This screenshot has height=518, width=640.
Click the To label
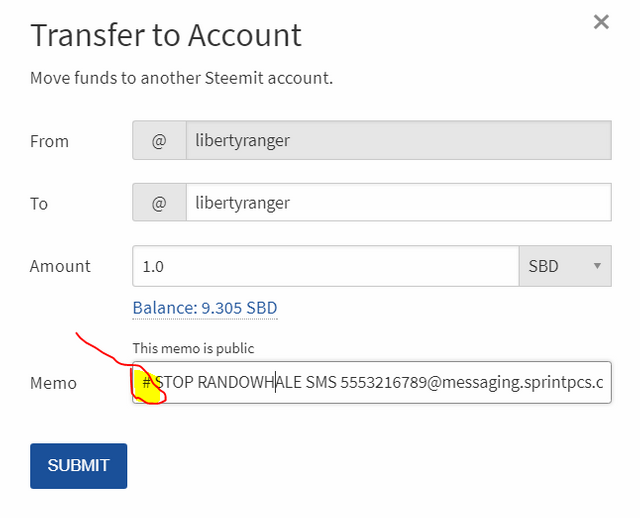tap(39, 203)
